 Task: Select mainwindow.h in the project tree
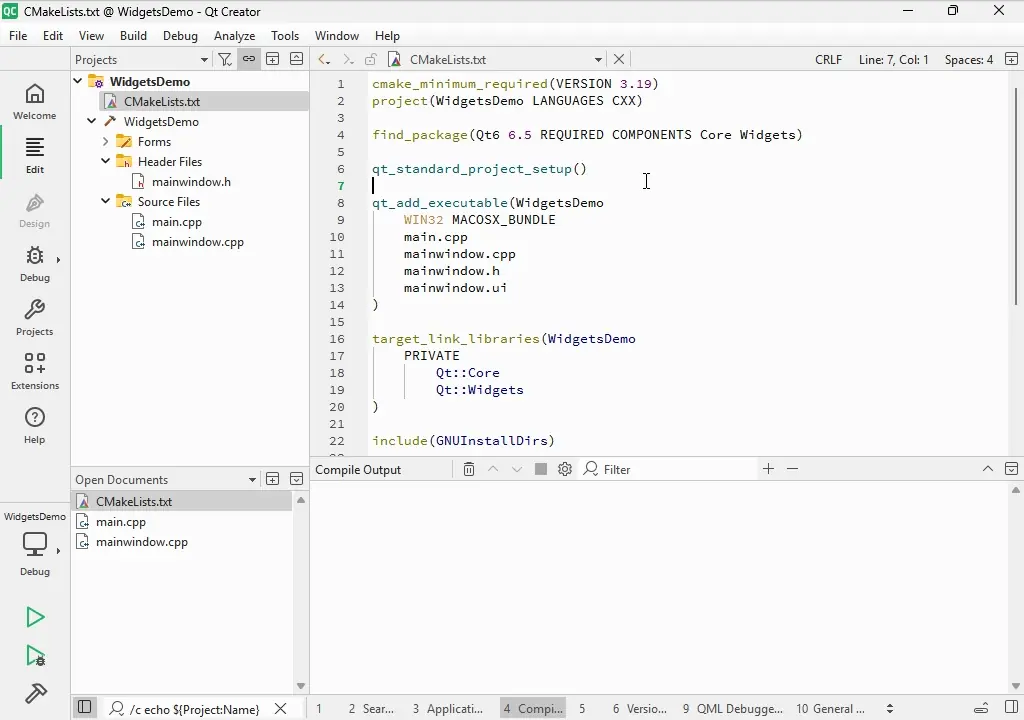click(190, 182)
